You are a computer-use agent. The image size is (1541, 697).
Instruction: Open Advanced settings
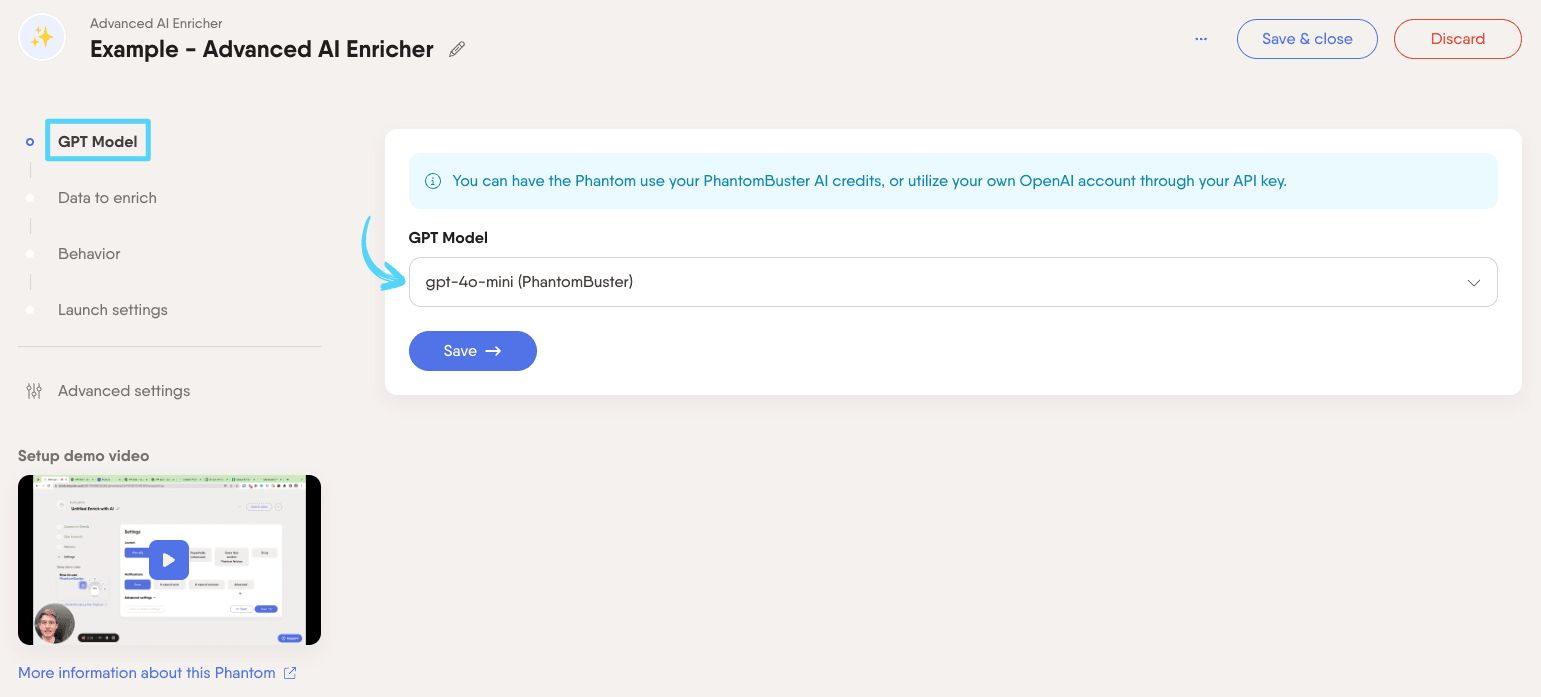(x=124, y=391)
